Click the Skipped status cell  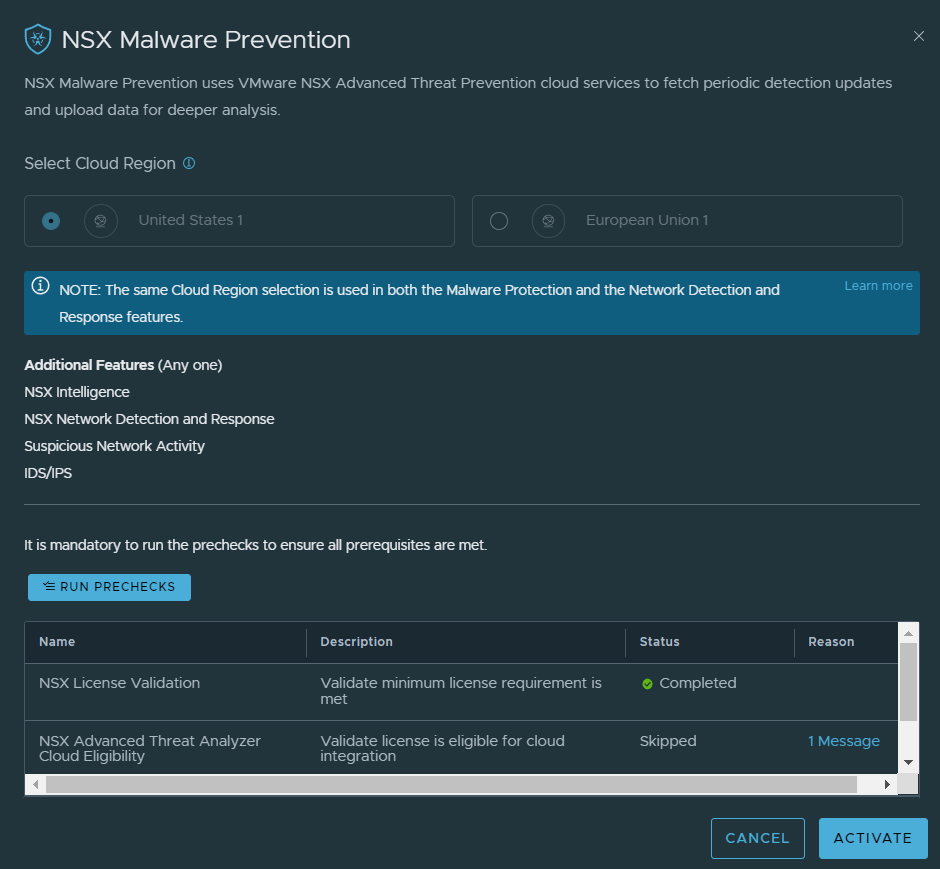[x=668, y=741]
